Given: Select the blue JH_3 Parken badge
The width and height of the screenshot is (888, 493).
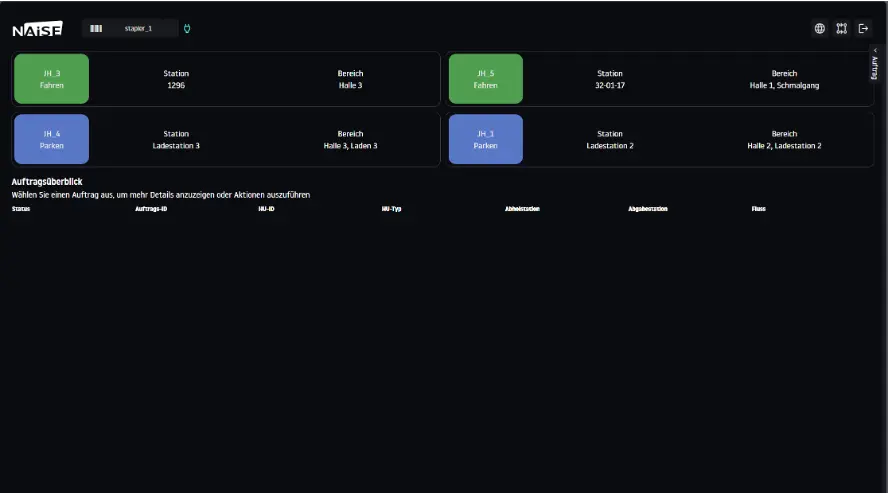Looking at the screenshot, I should click(486, 139).
